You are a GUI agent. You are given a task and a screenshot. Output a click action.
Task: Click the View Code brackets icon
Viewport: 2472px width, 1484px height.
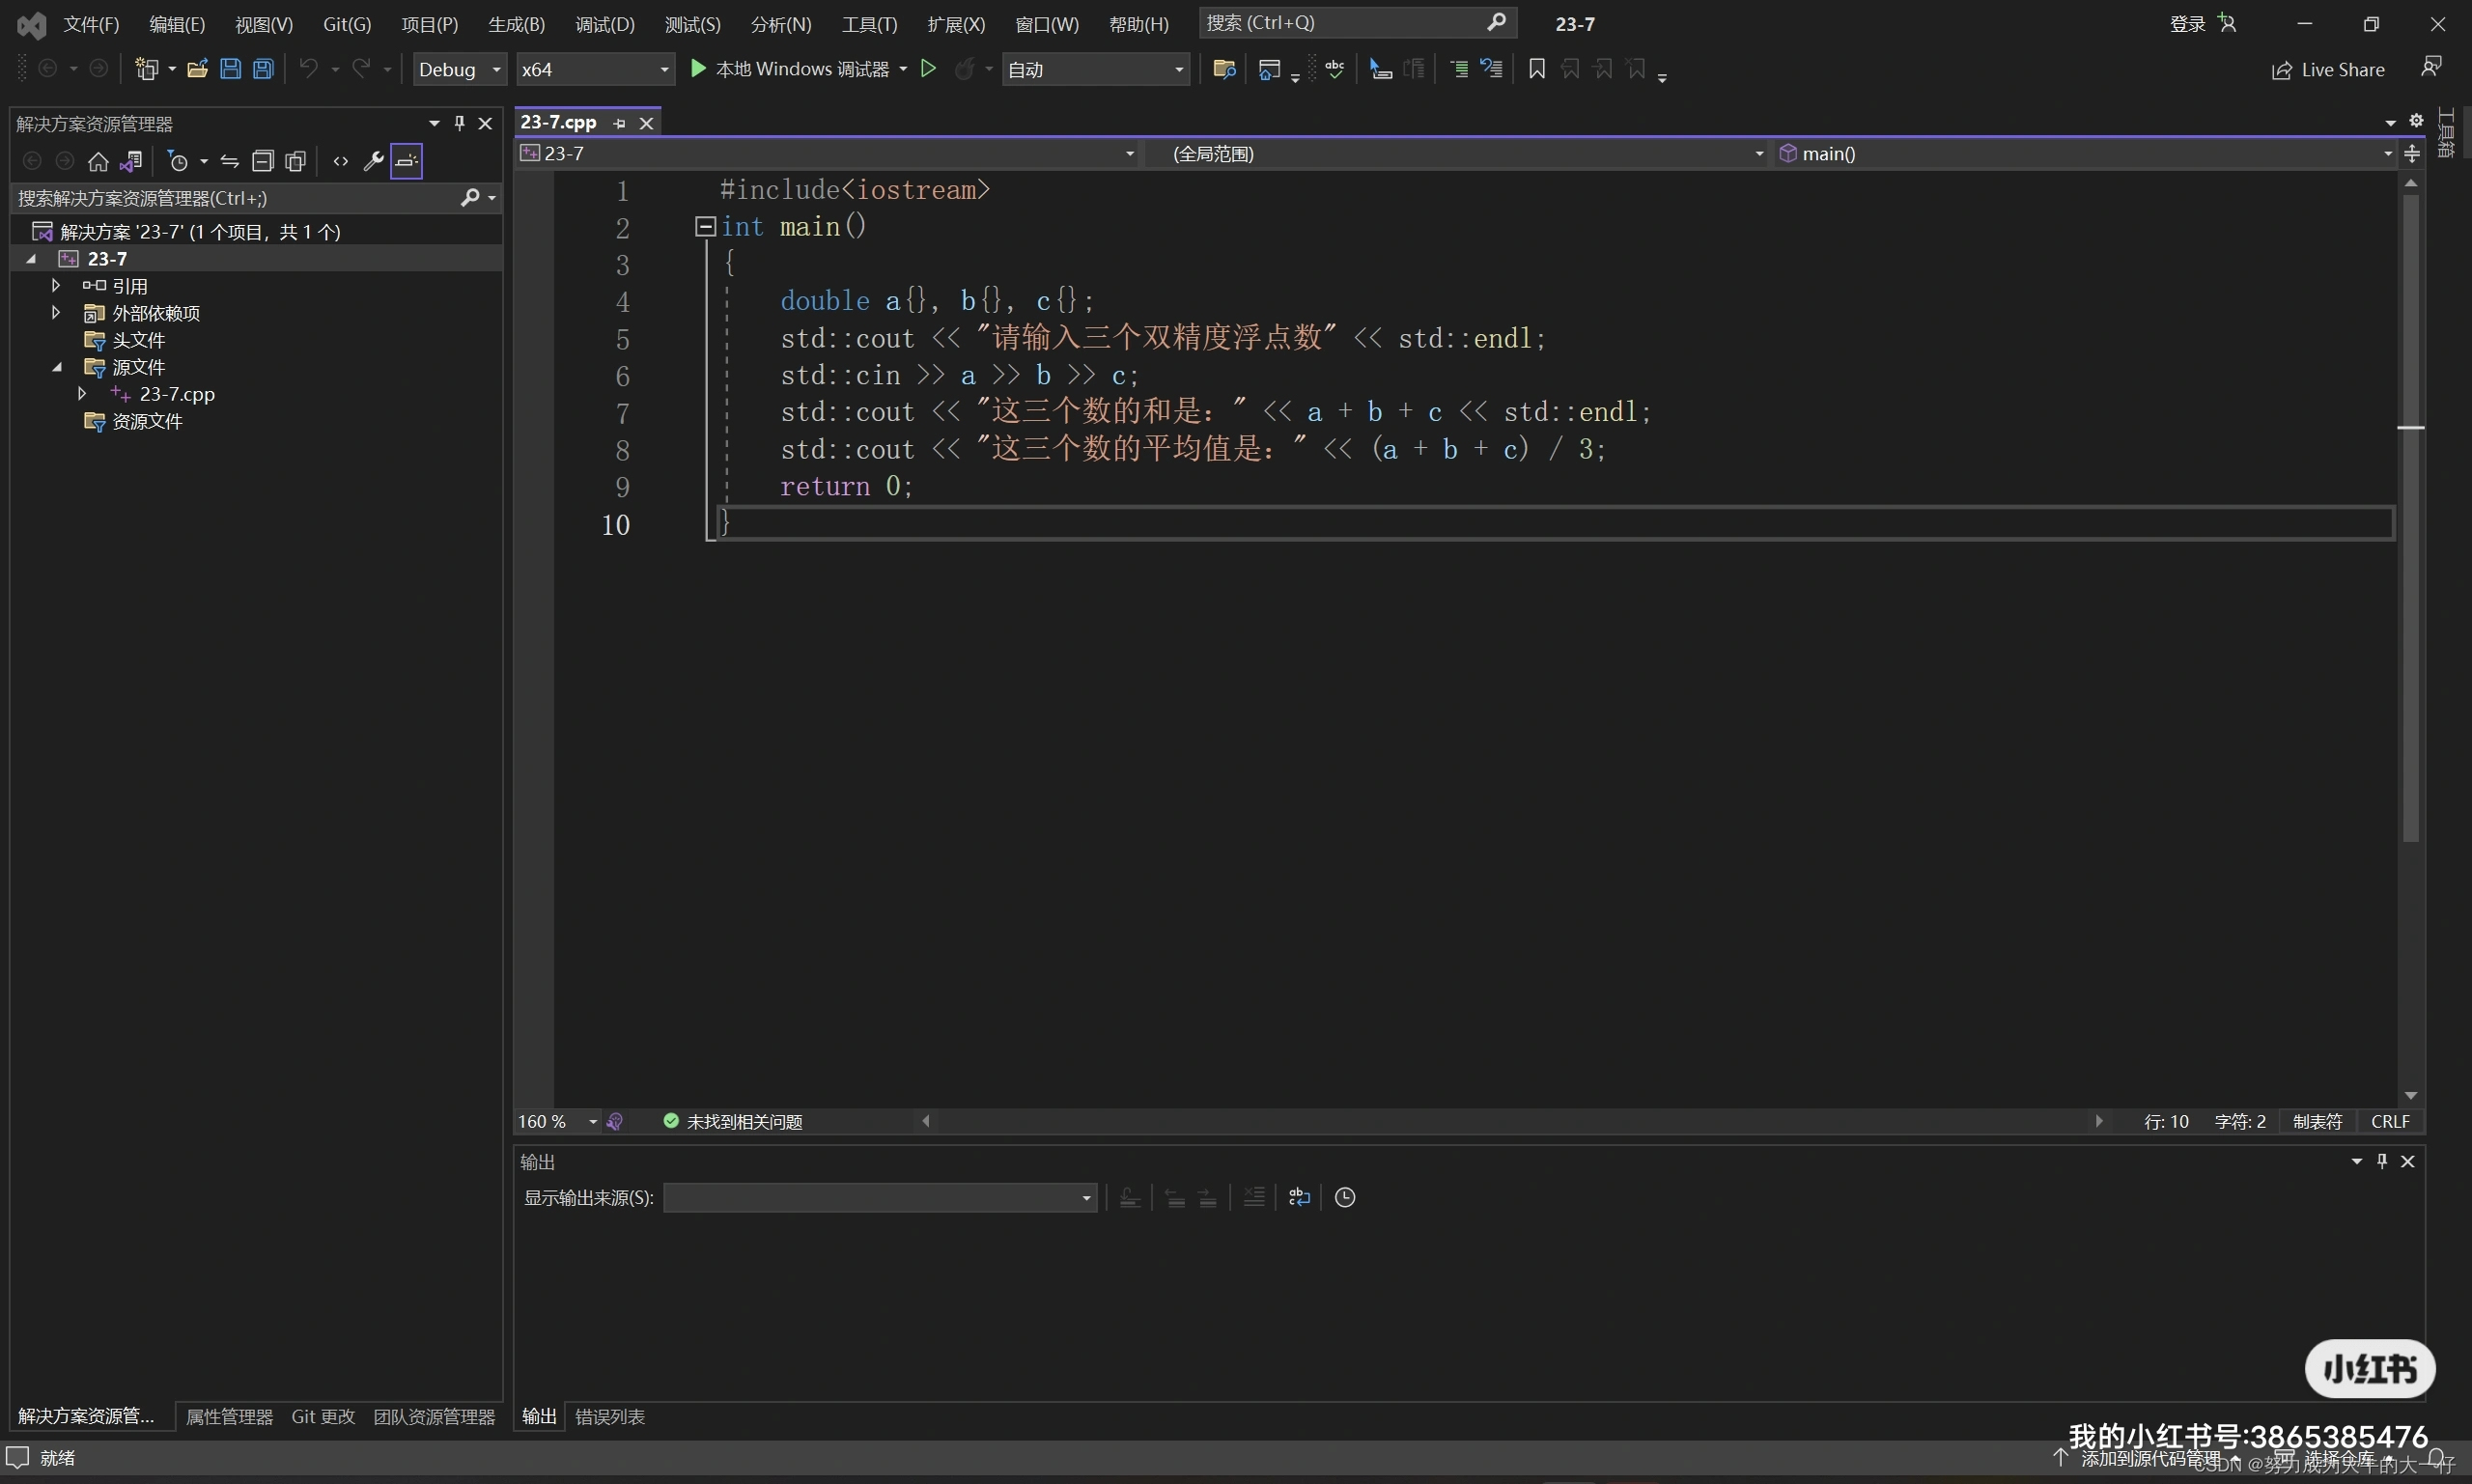pyautogui.click(x=341, y=161)
